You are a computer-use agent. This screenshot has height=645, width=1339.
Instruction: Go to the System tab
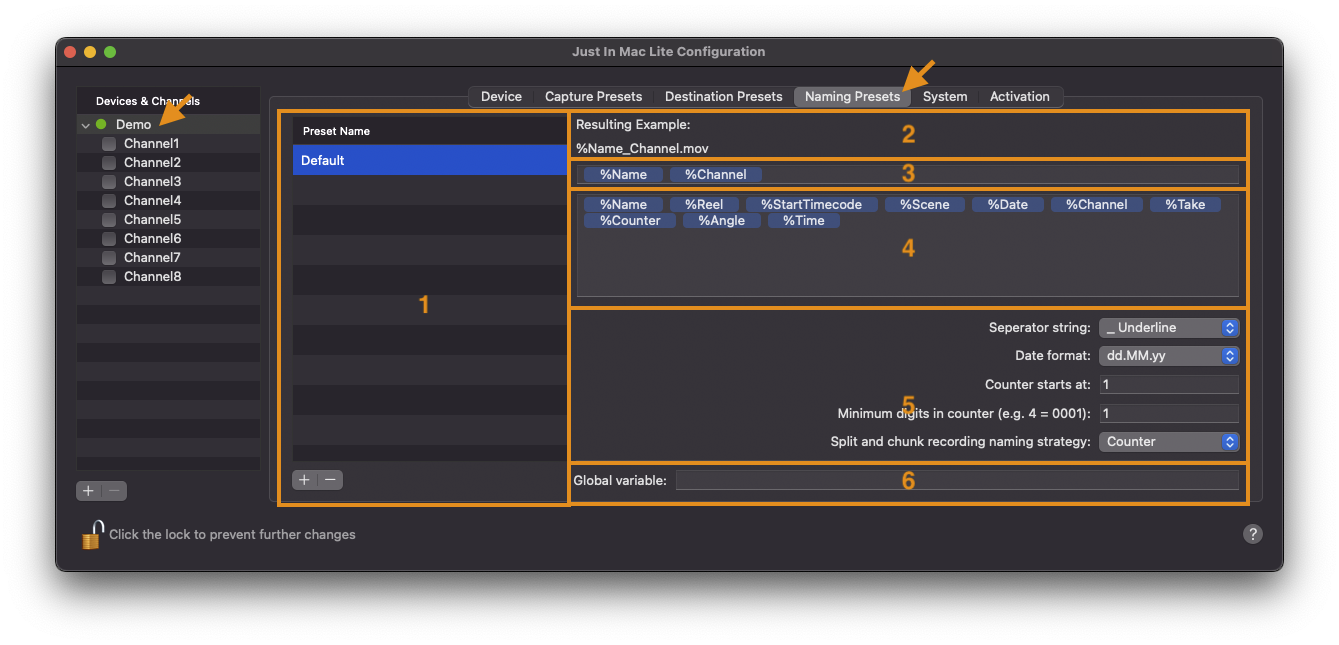click(x=945, y=97)
